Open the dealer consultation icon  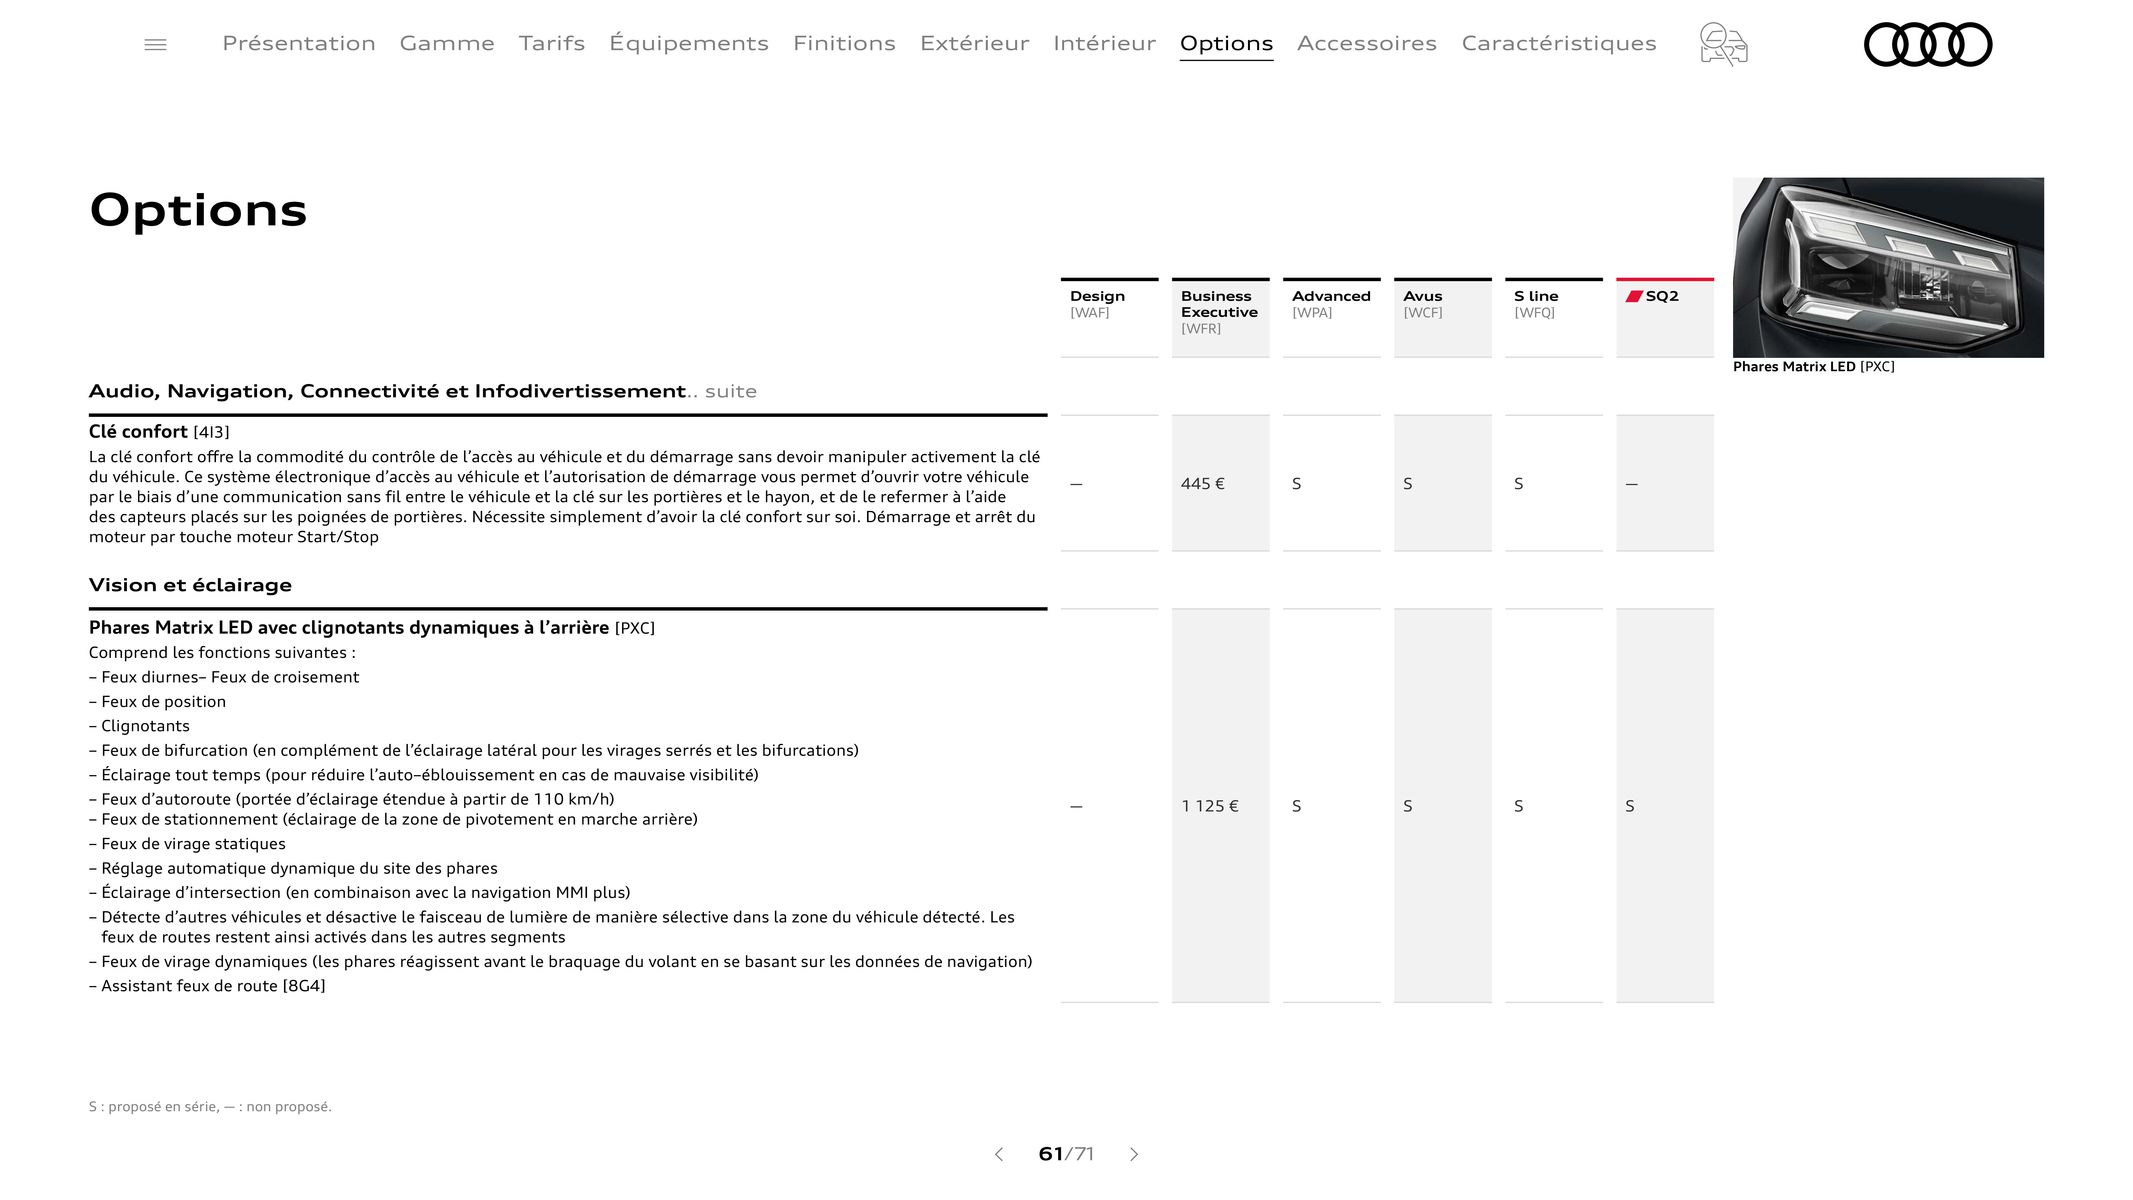[1723, 44]
